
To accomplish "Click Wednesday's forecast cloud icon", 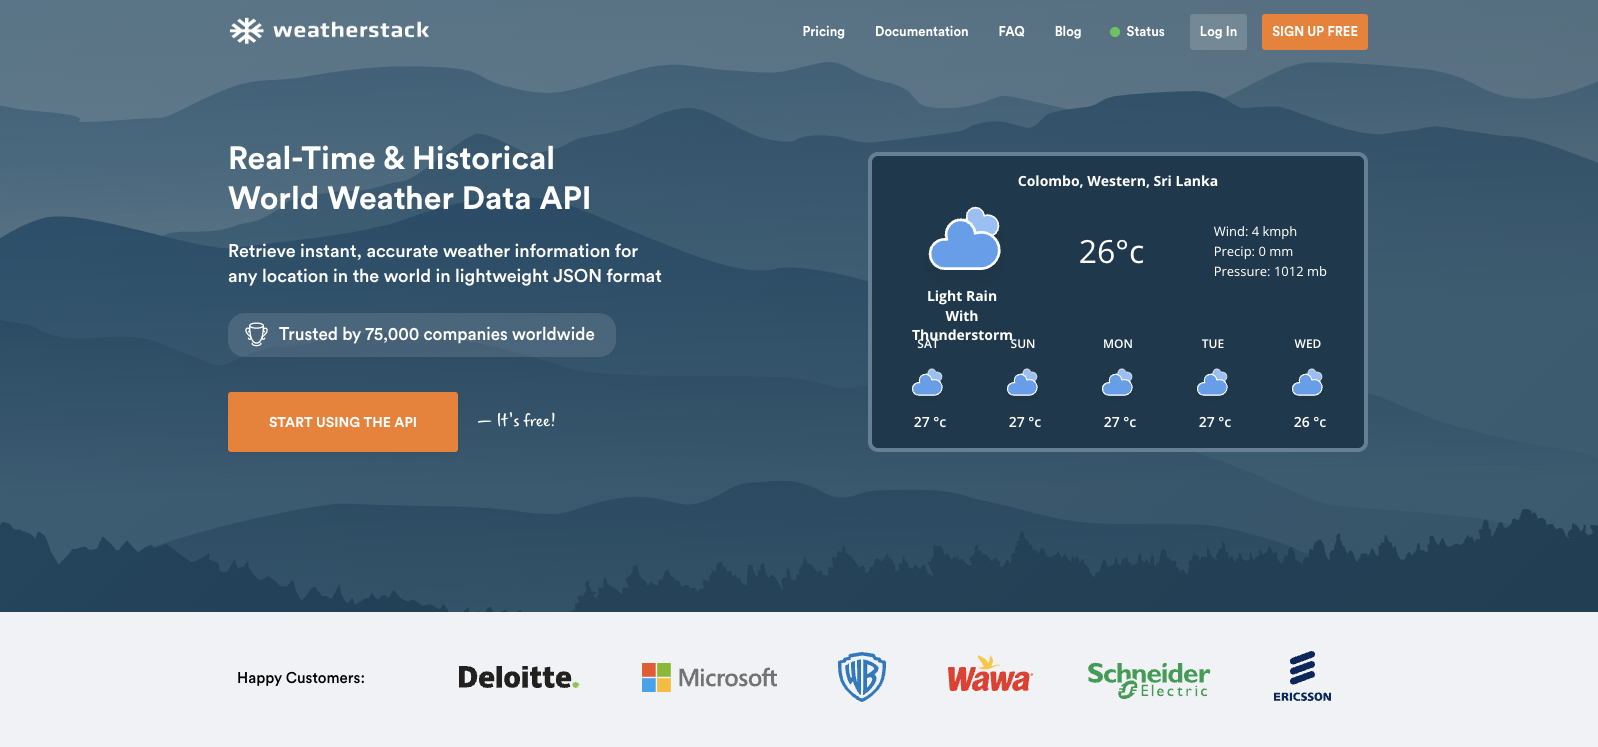I will coord(1308,383).
